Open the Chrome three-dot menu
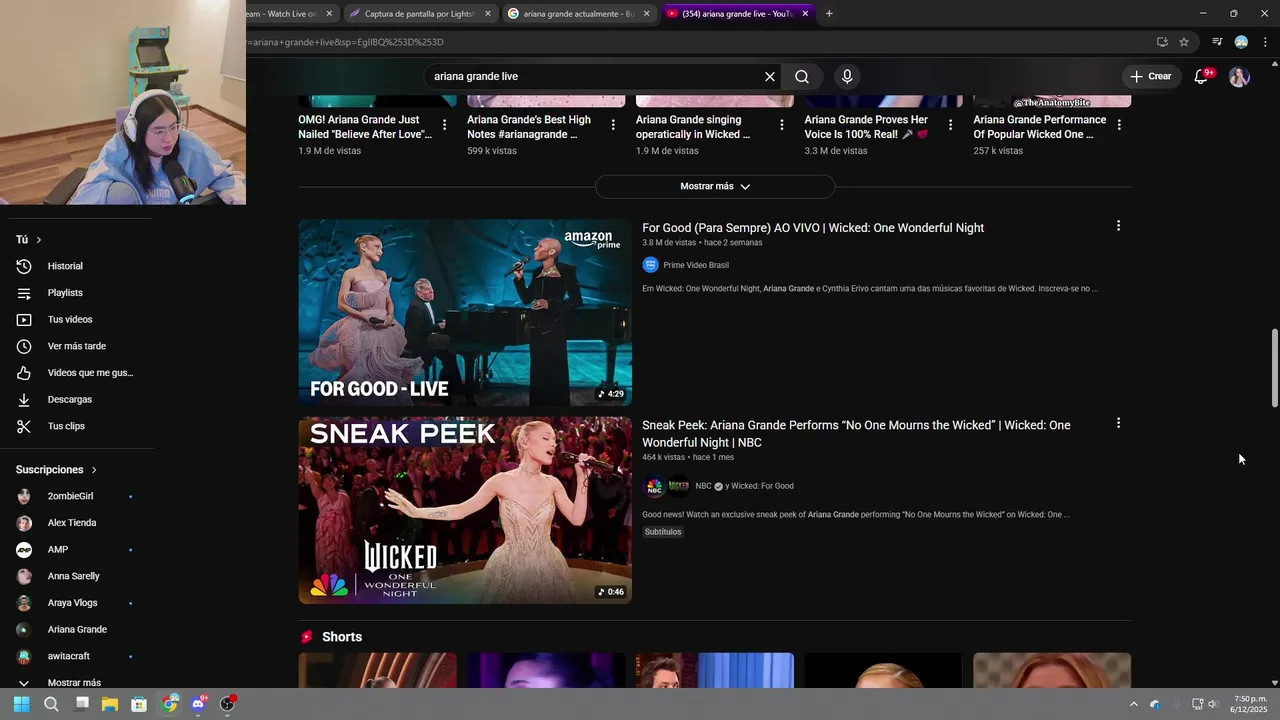1280x720 pixels. pos(1265,42)
